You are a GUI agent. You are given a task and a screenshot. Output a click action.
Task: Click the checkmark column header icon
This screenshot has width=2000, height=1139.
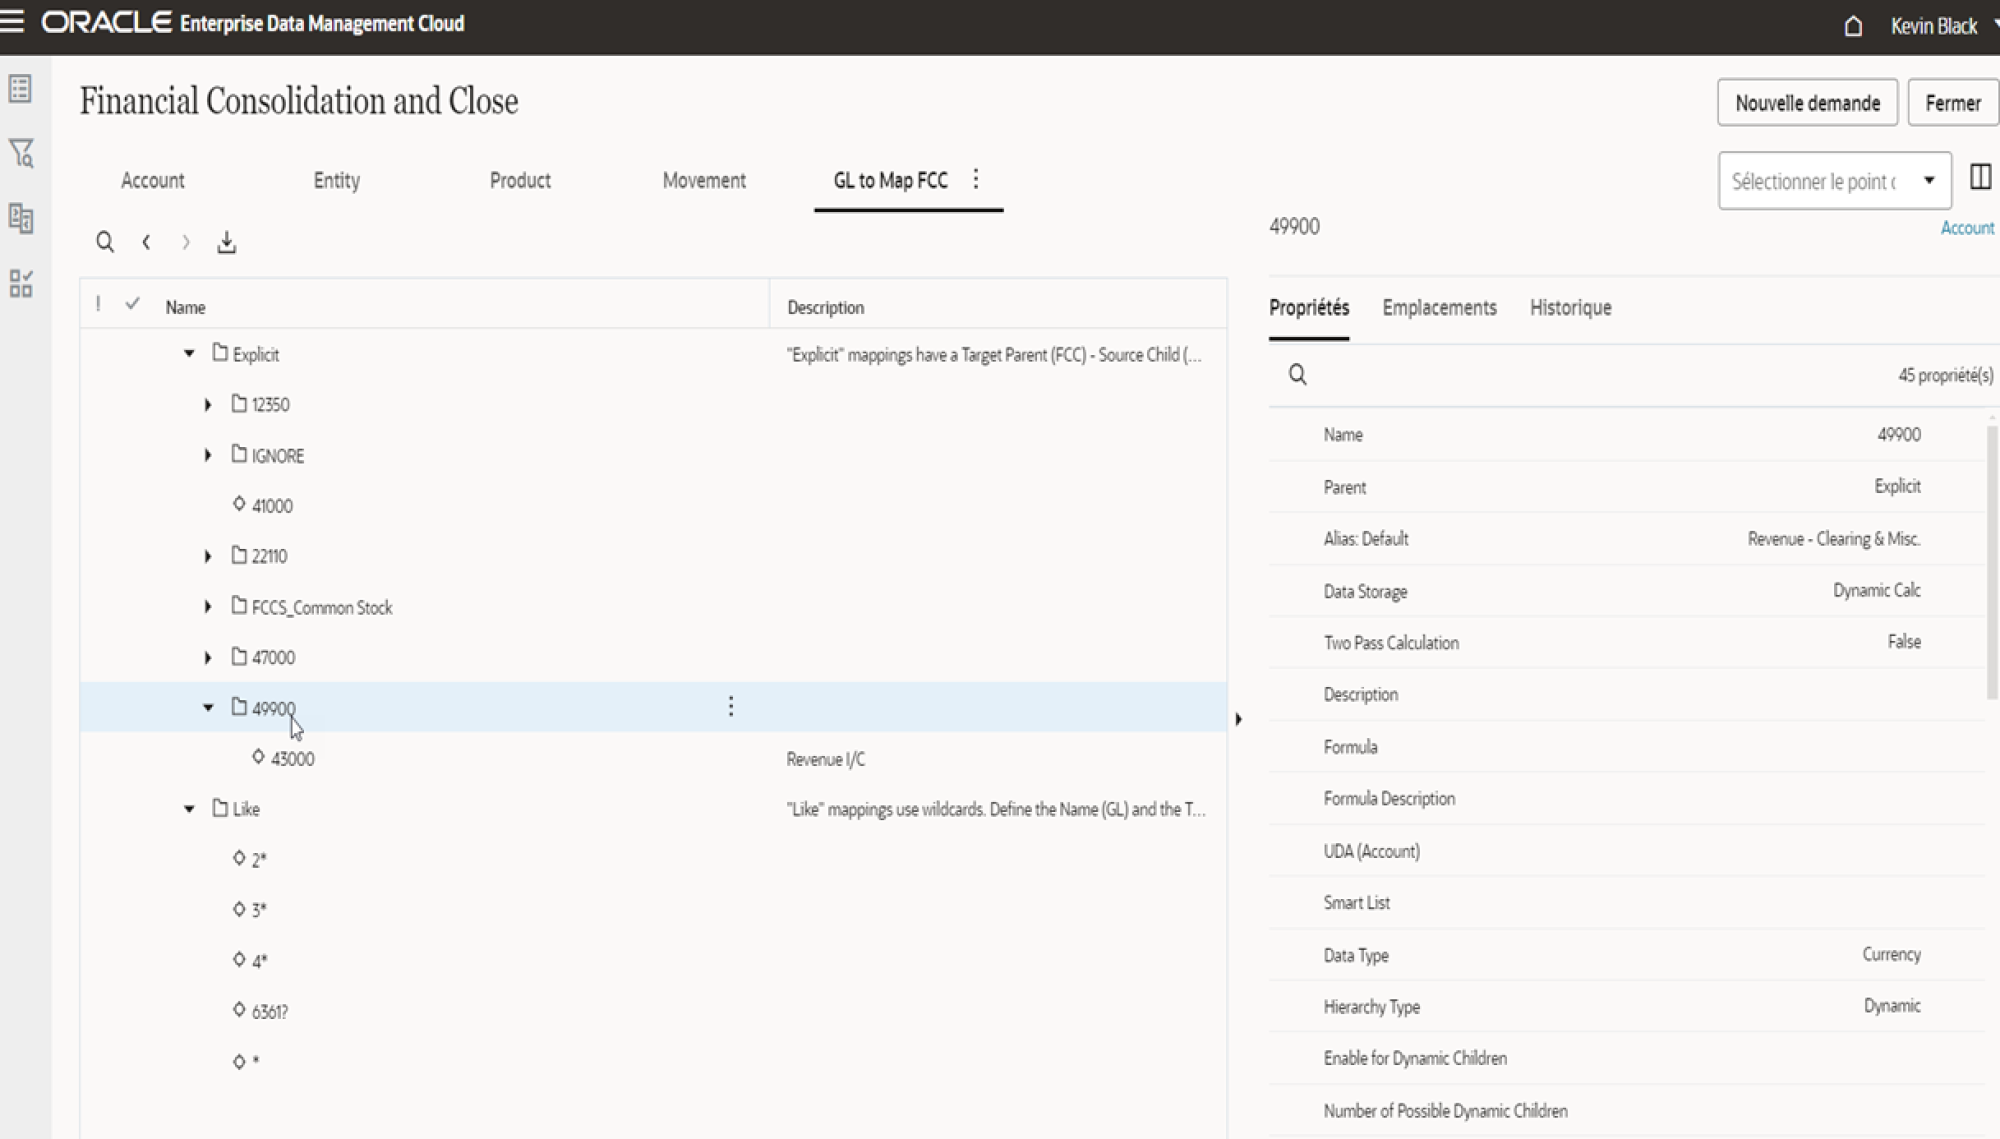coord(132,304)
